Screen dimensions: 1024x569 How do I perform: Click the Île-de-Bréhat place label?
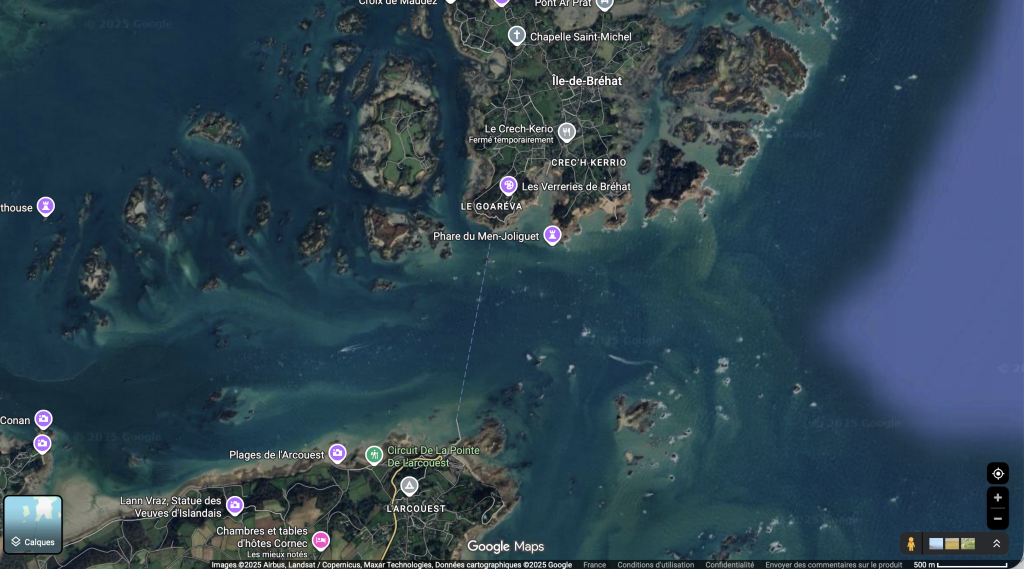click(586, 81)
